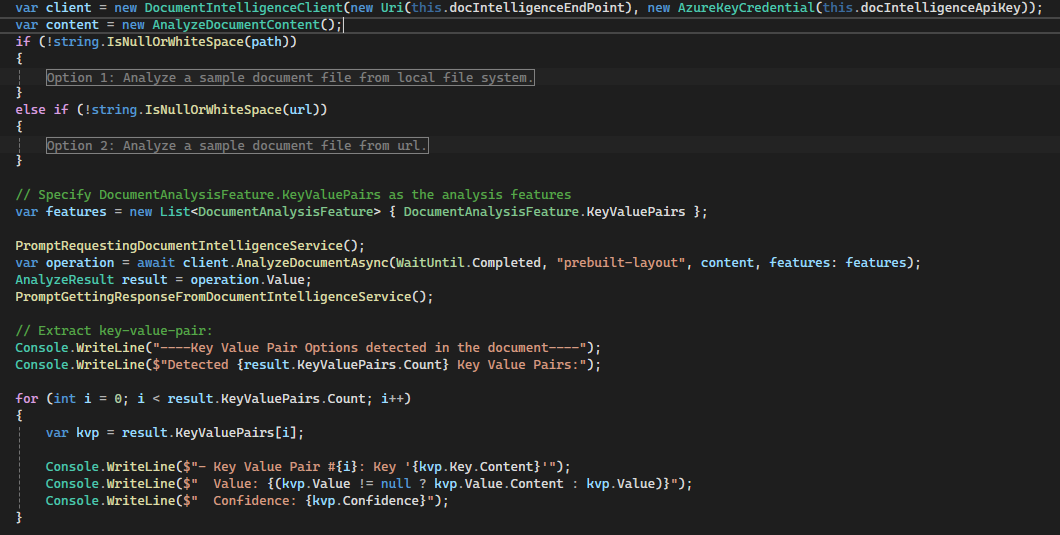
Task: Click the for keyword of the loop
Action: [27, 399]
